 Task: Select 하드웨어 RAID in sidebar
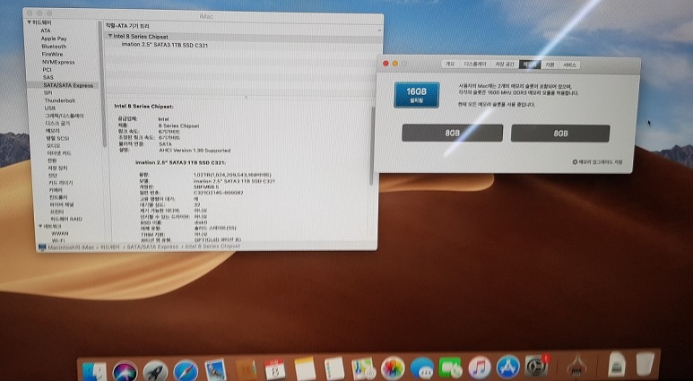pos(66,219)
